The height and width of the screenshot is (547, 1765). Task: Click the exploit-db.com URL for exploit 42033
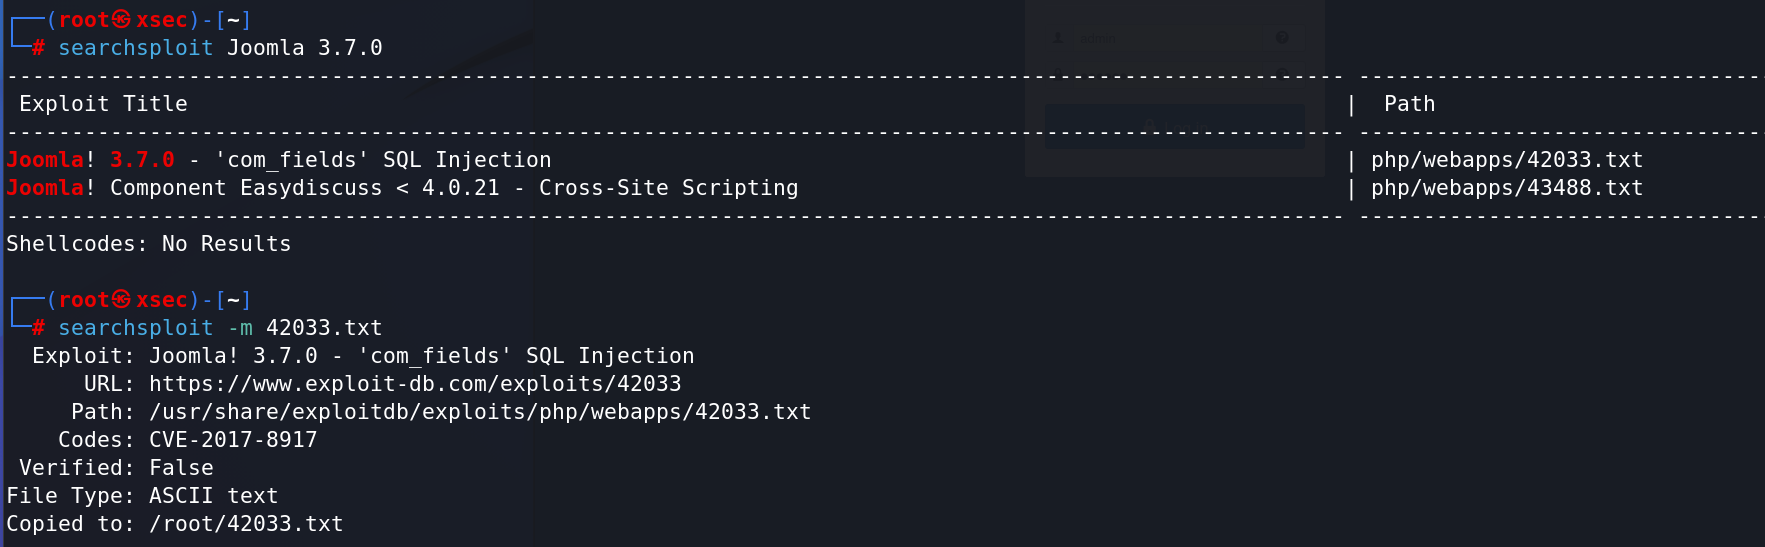point(415,384)
